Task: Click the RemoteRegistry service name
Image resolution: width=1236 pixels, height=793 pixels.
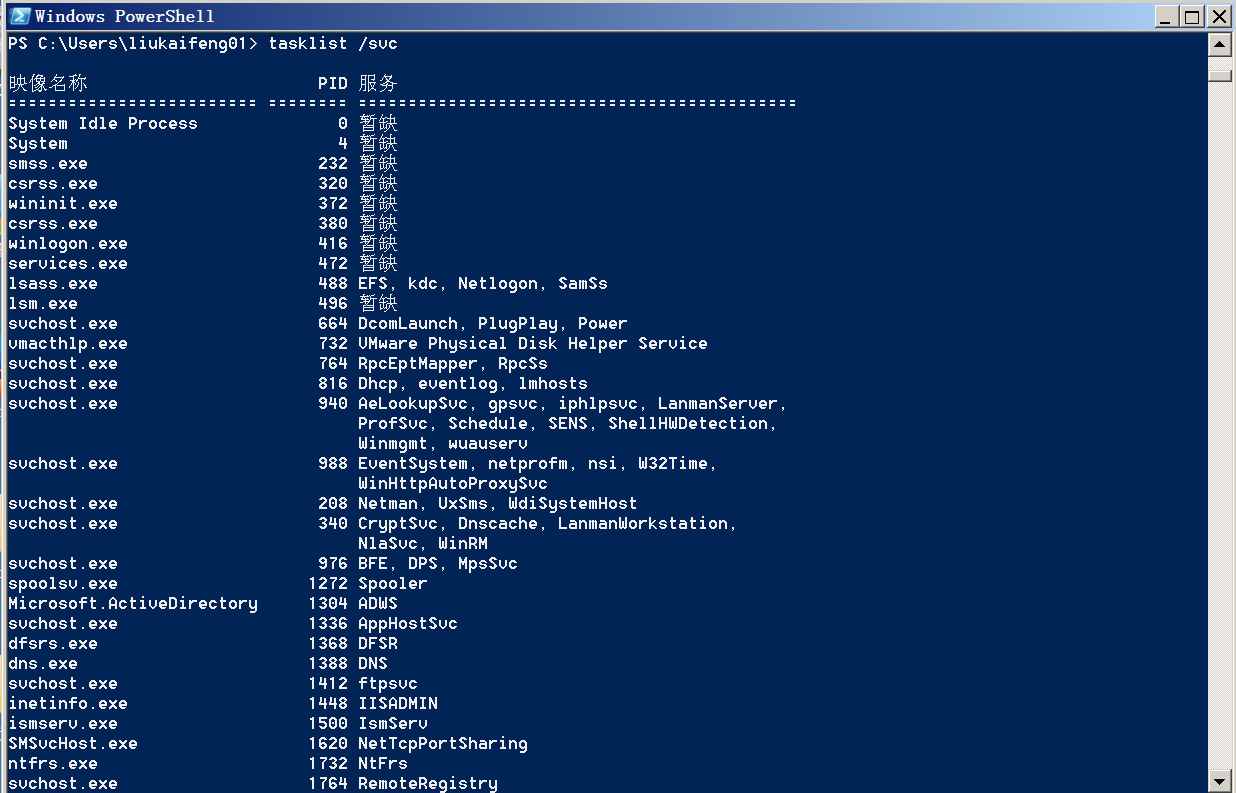Action: tap(428, 784)
